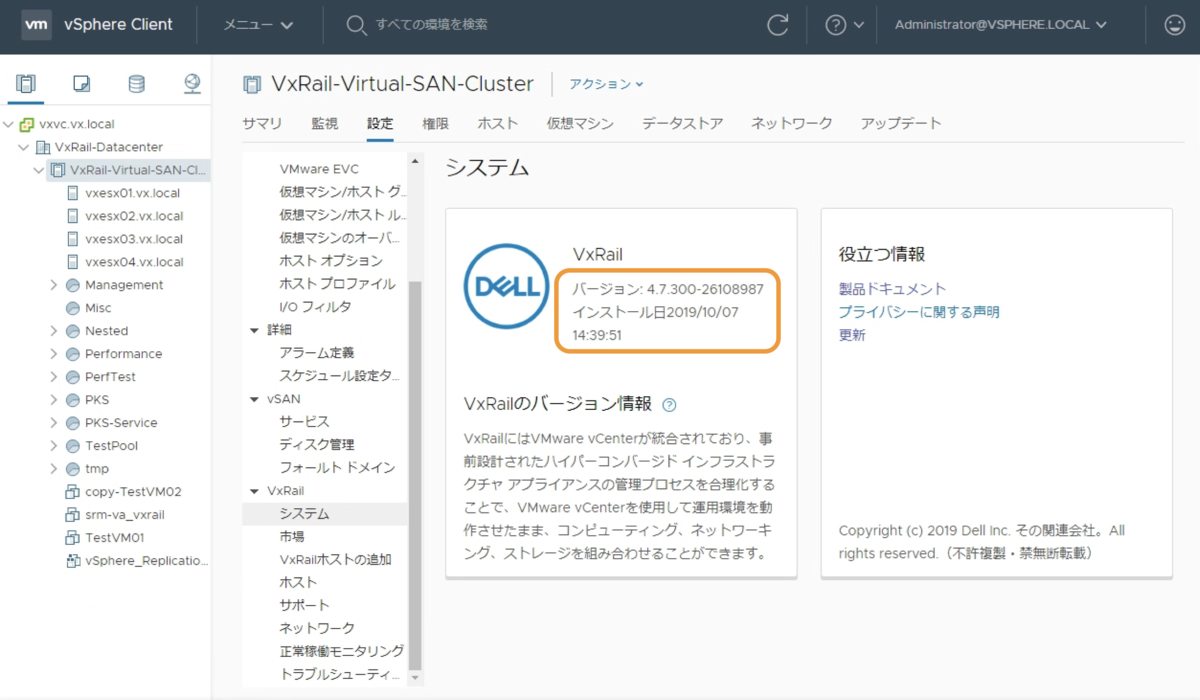Switch to the ネットワーク tab

[792, 123]
